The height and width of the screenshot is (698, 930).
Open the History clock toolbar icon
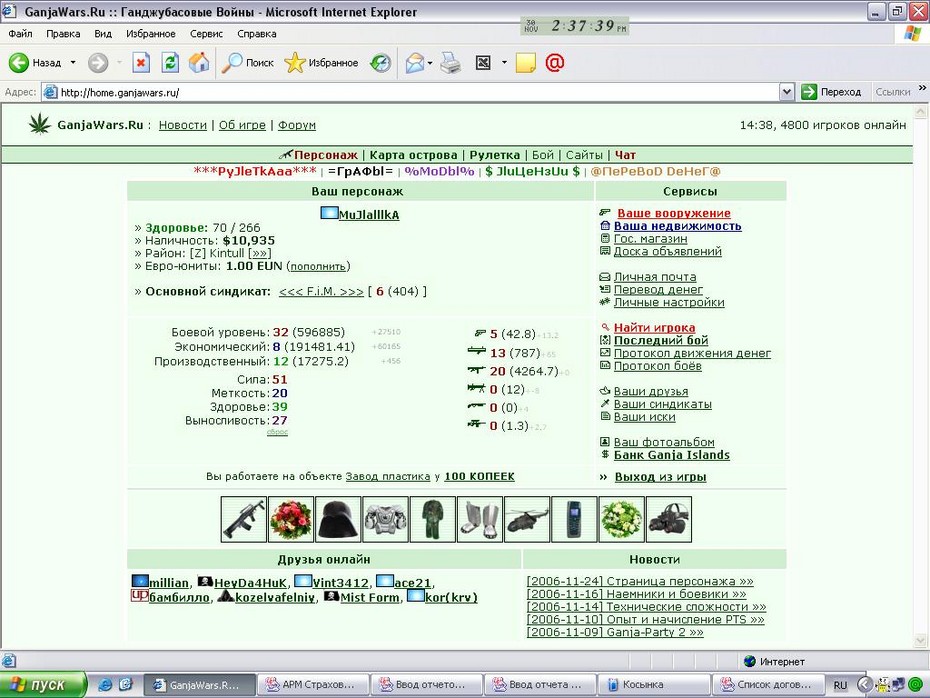pos(380,62)
